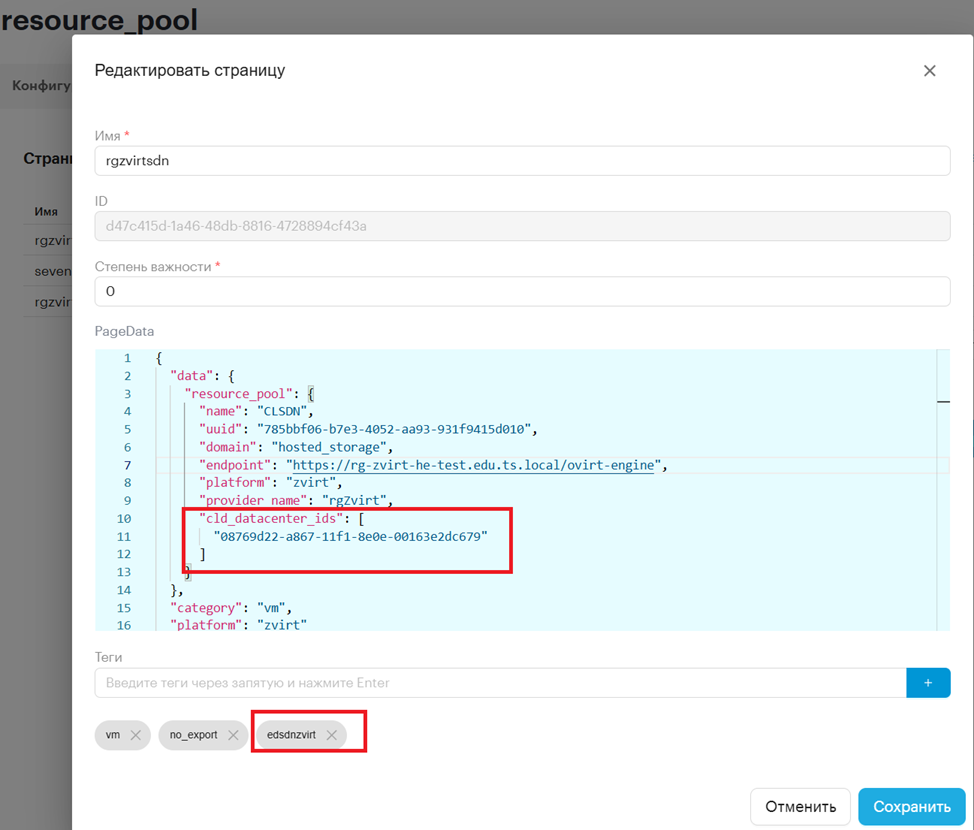
Task: Click line number 16 in editor gutter
Action: coord(124,625)
